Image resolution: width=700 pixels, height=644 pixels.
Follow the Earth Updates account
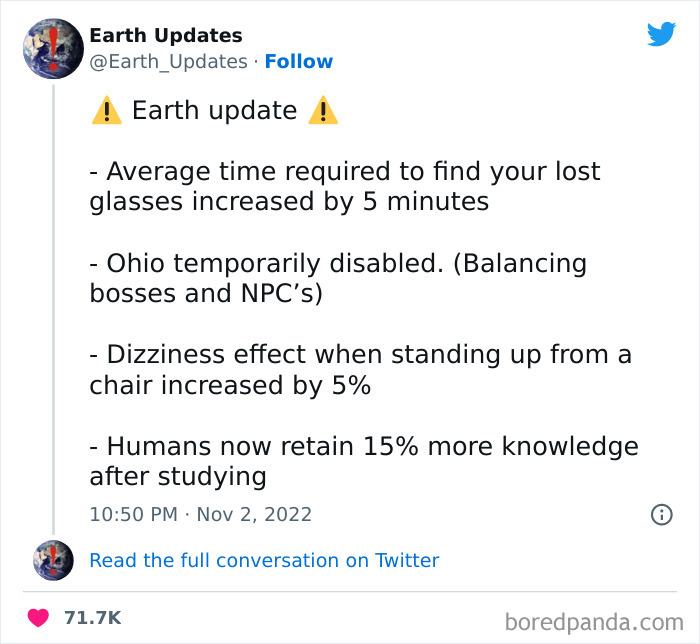(x=298, y=61)
